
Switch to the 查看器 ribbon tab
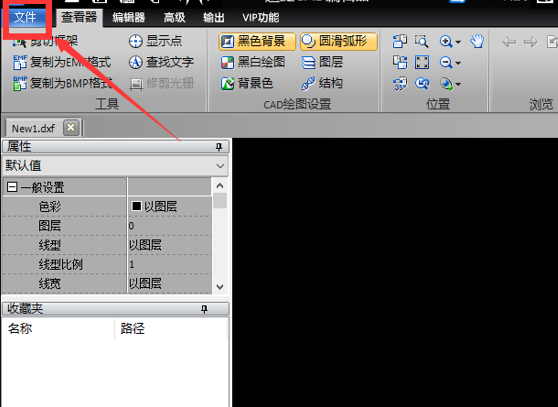[x=79, y=17]
